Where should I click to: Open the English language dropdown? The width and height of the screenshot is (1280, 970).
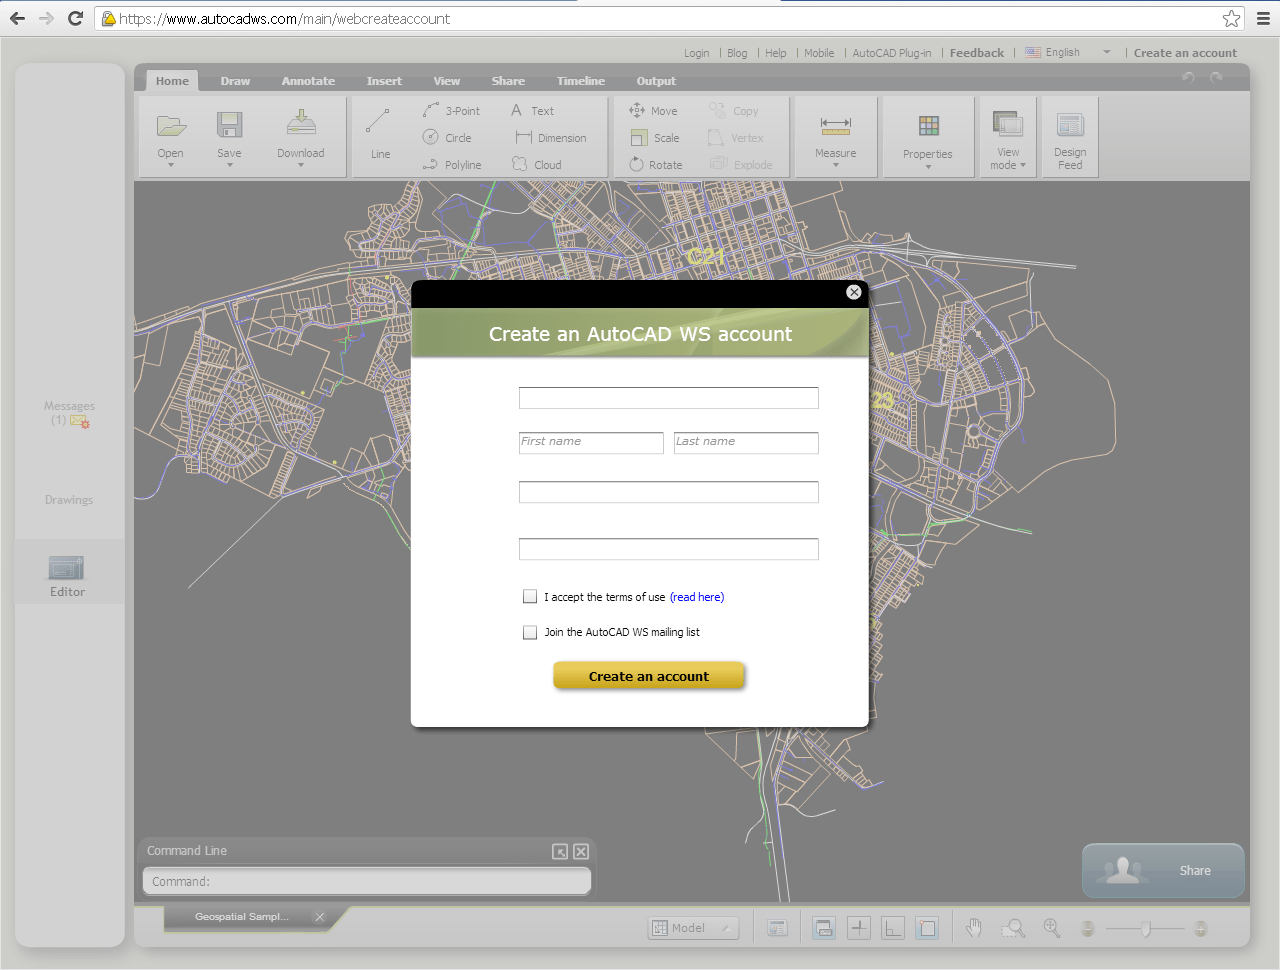click(x=1107, y=52)
